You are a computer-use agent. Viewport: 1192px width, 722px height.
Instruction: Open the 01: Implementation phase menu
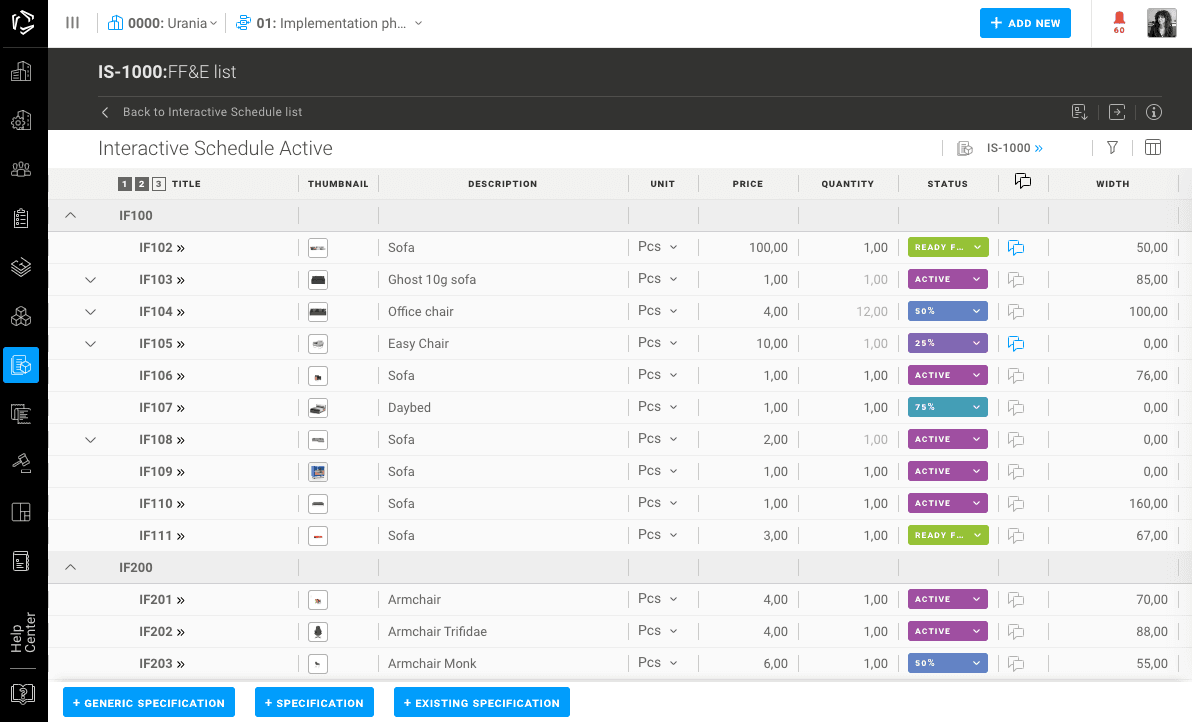330,23
